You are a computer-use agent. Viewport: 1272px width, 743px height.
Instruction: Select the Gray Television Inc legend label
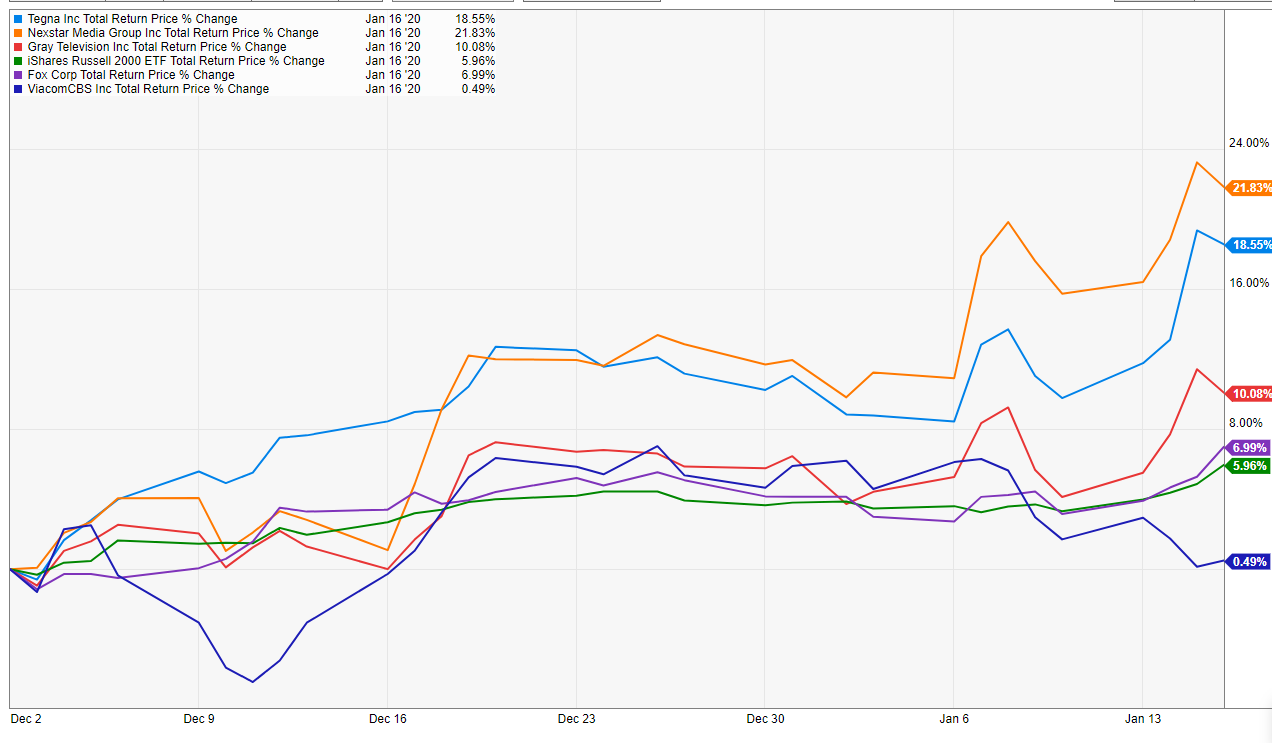pyautogui.click(x=157, y=47)
